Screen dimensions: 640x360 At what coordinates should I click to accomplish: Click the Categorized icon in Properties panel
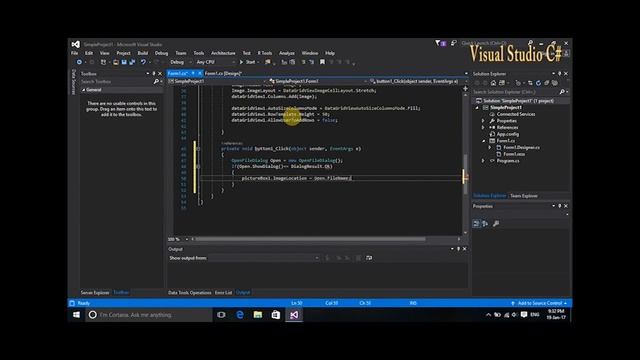(x=476, y=224)
